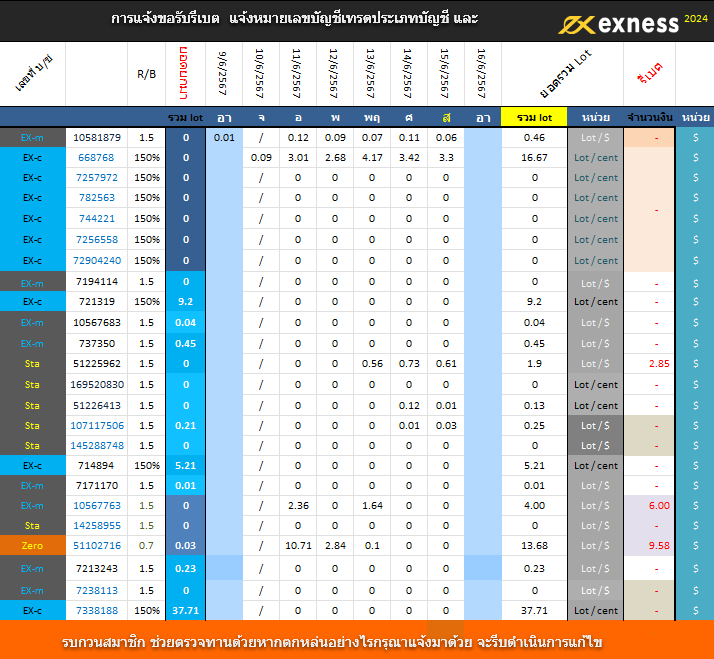
Task: Click the rebate amount 2.85 cell
Action: click(x=658, y=364)
